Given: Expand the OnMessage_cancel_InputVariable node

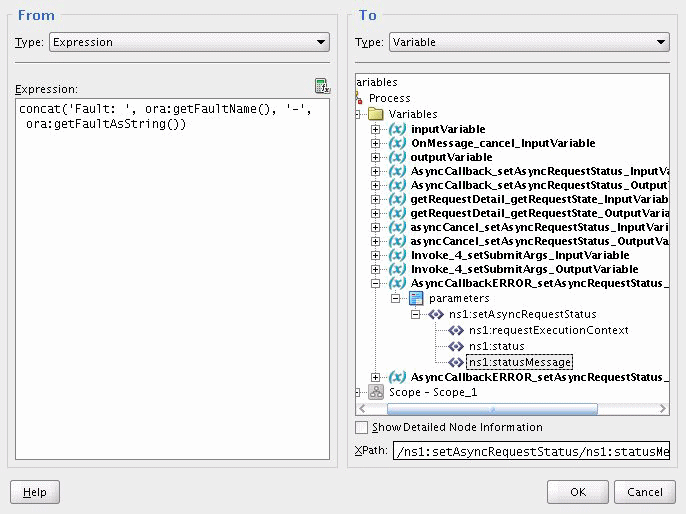Looking at the screenshot, I should [375, 143].
